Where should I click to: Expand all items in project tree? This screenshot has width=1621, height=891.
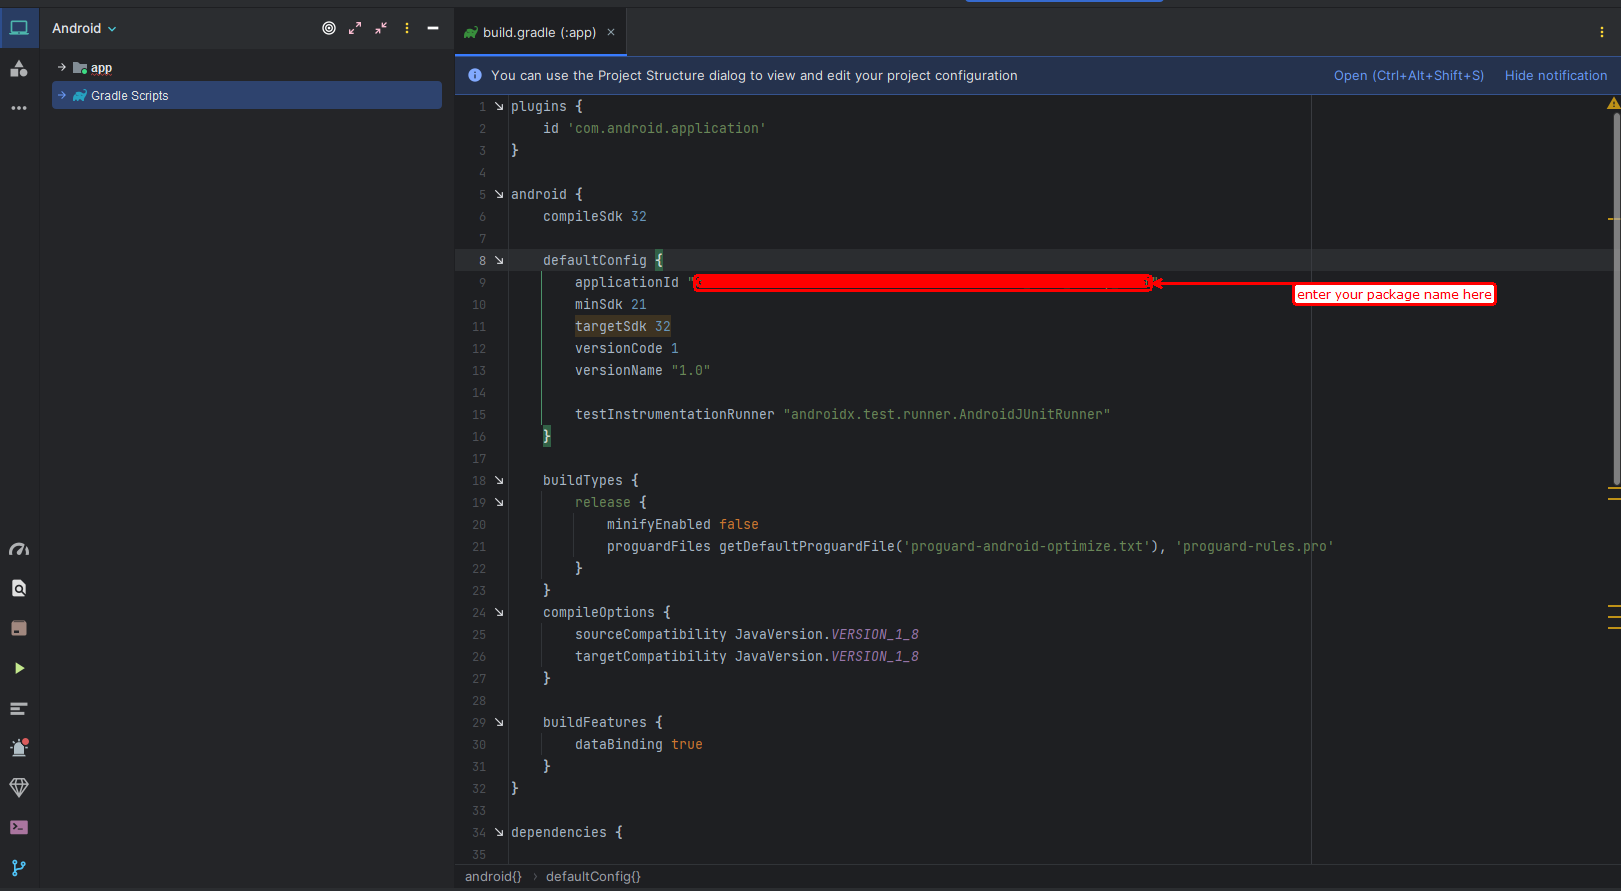[355, 28]
